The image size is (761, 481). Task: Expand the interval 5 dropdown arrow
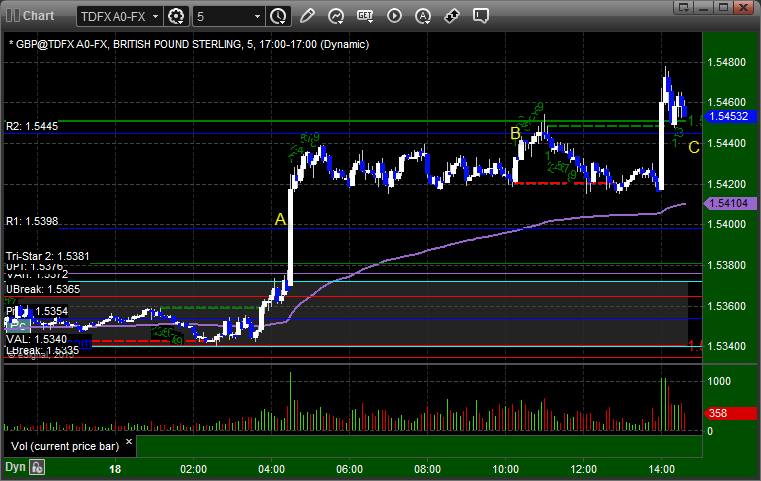pyautogui.click(x=257, y=17)
